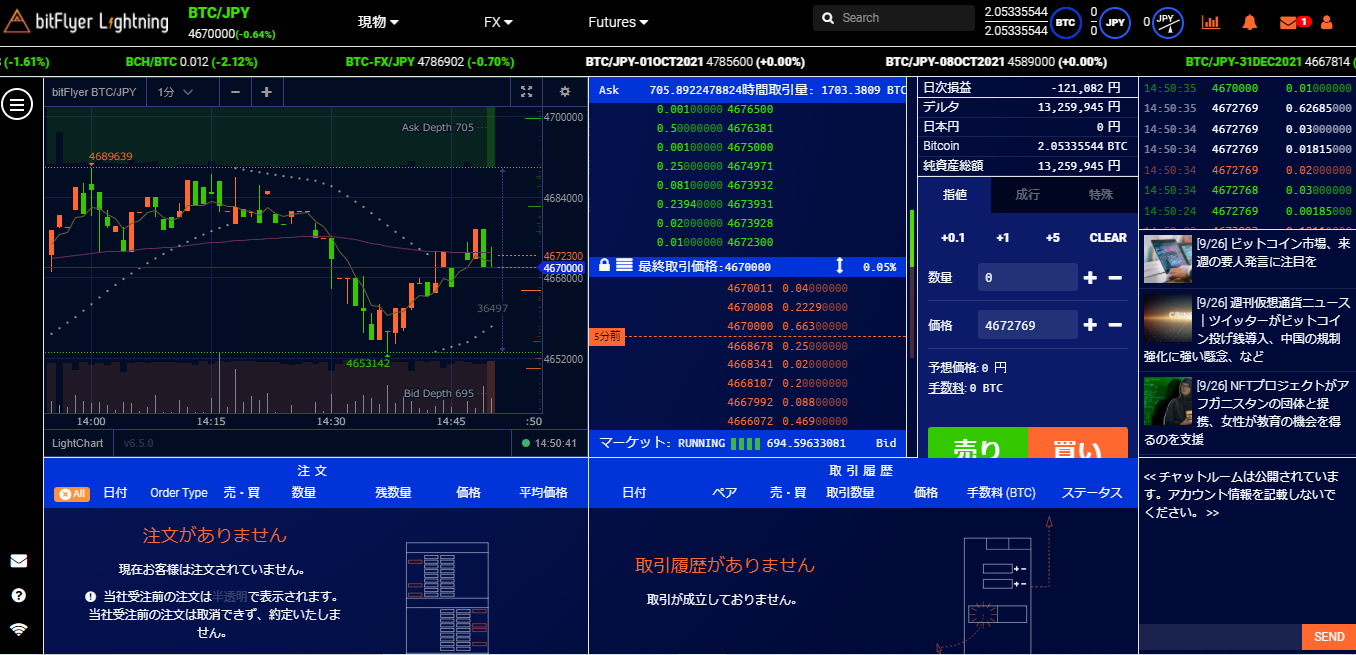
Task: Click the Search box
Action: coord(893,18)
